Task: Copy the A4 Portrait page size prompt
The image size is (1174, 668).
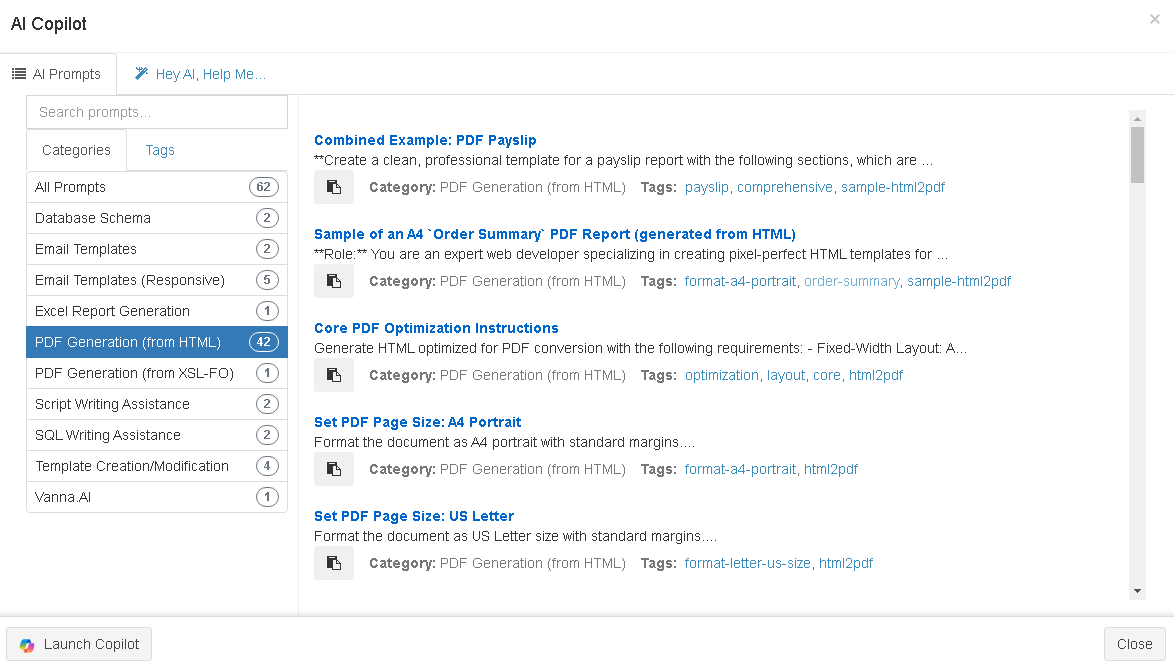Action: pyautogui.click(x=334, y=469)
